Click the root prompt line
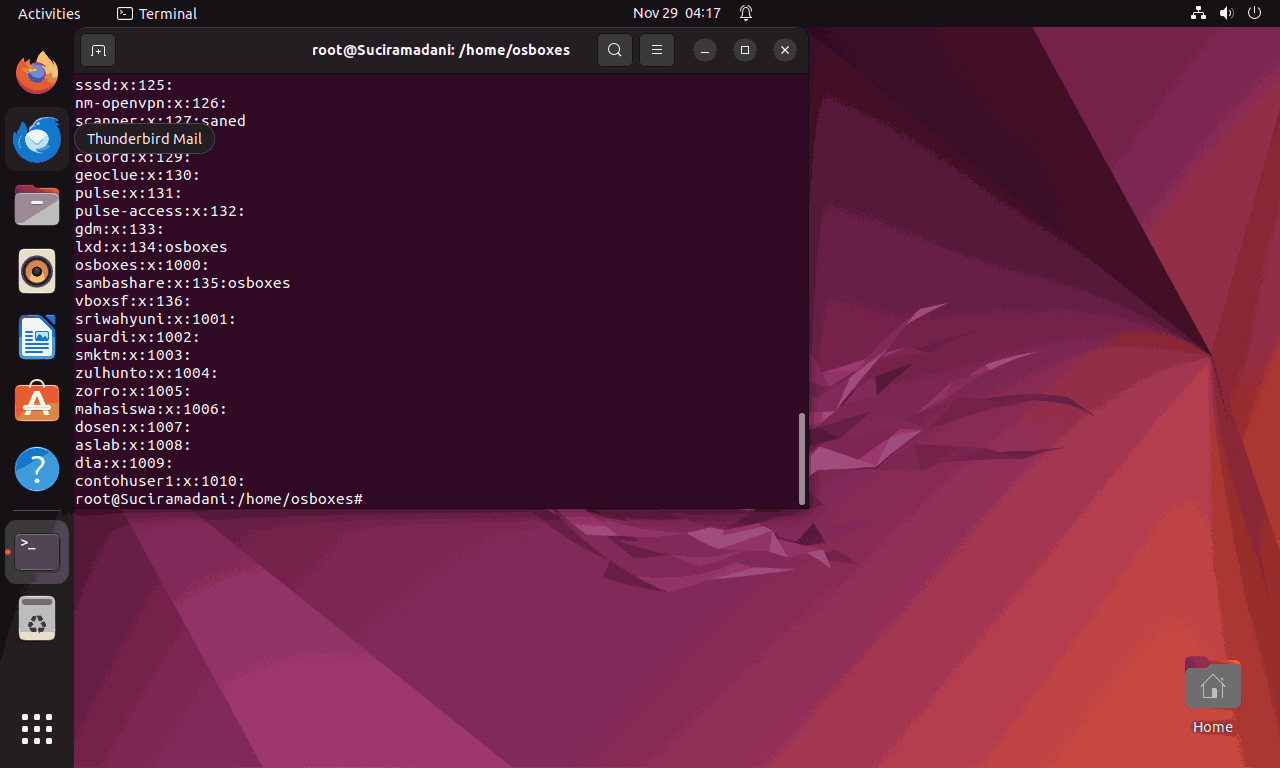1280x768 pixels. (219, 499)
